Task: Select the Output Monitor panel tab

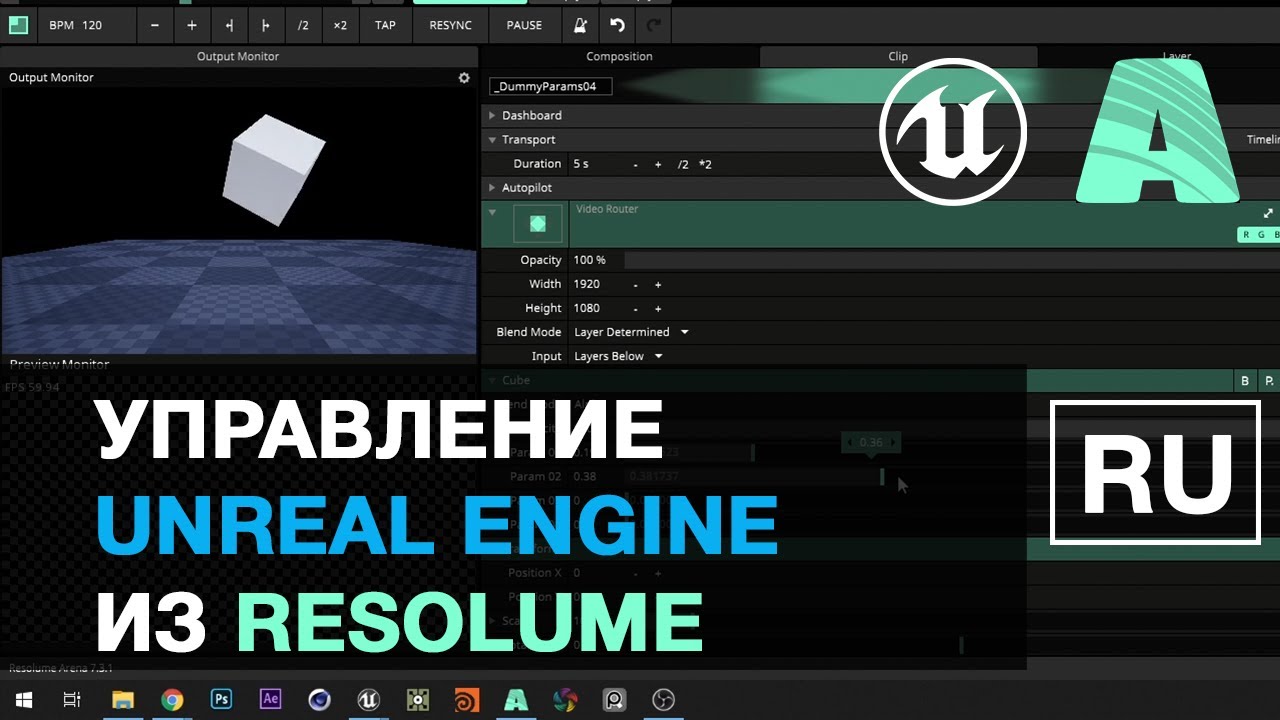Action: (x=238, y=56)
